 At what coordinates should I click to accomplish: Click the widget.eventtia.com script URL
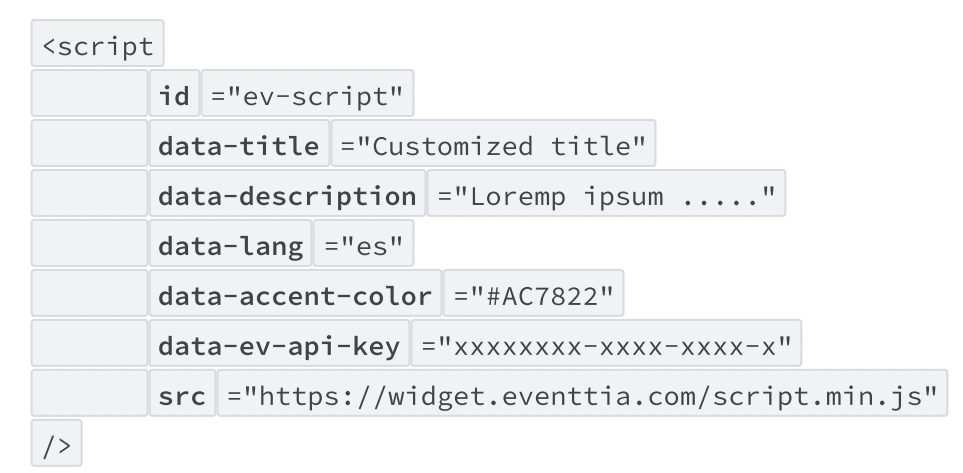pyautogui.click(x=582, y=397)
